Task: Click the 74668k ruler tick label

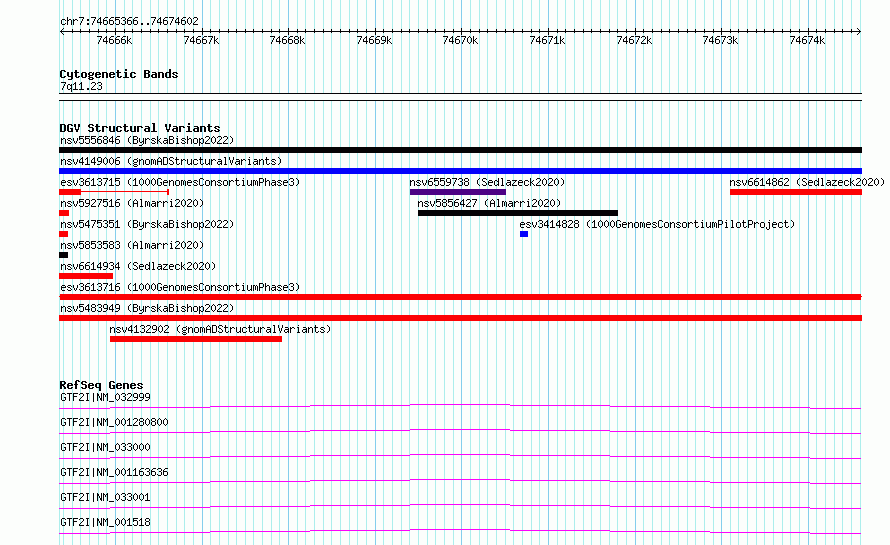Action: click(287, 40)
